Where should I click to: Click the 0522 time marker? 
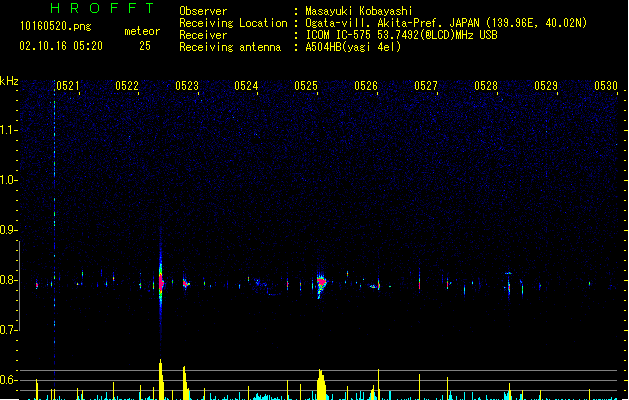[x=127, y=86]
